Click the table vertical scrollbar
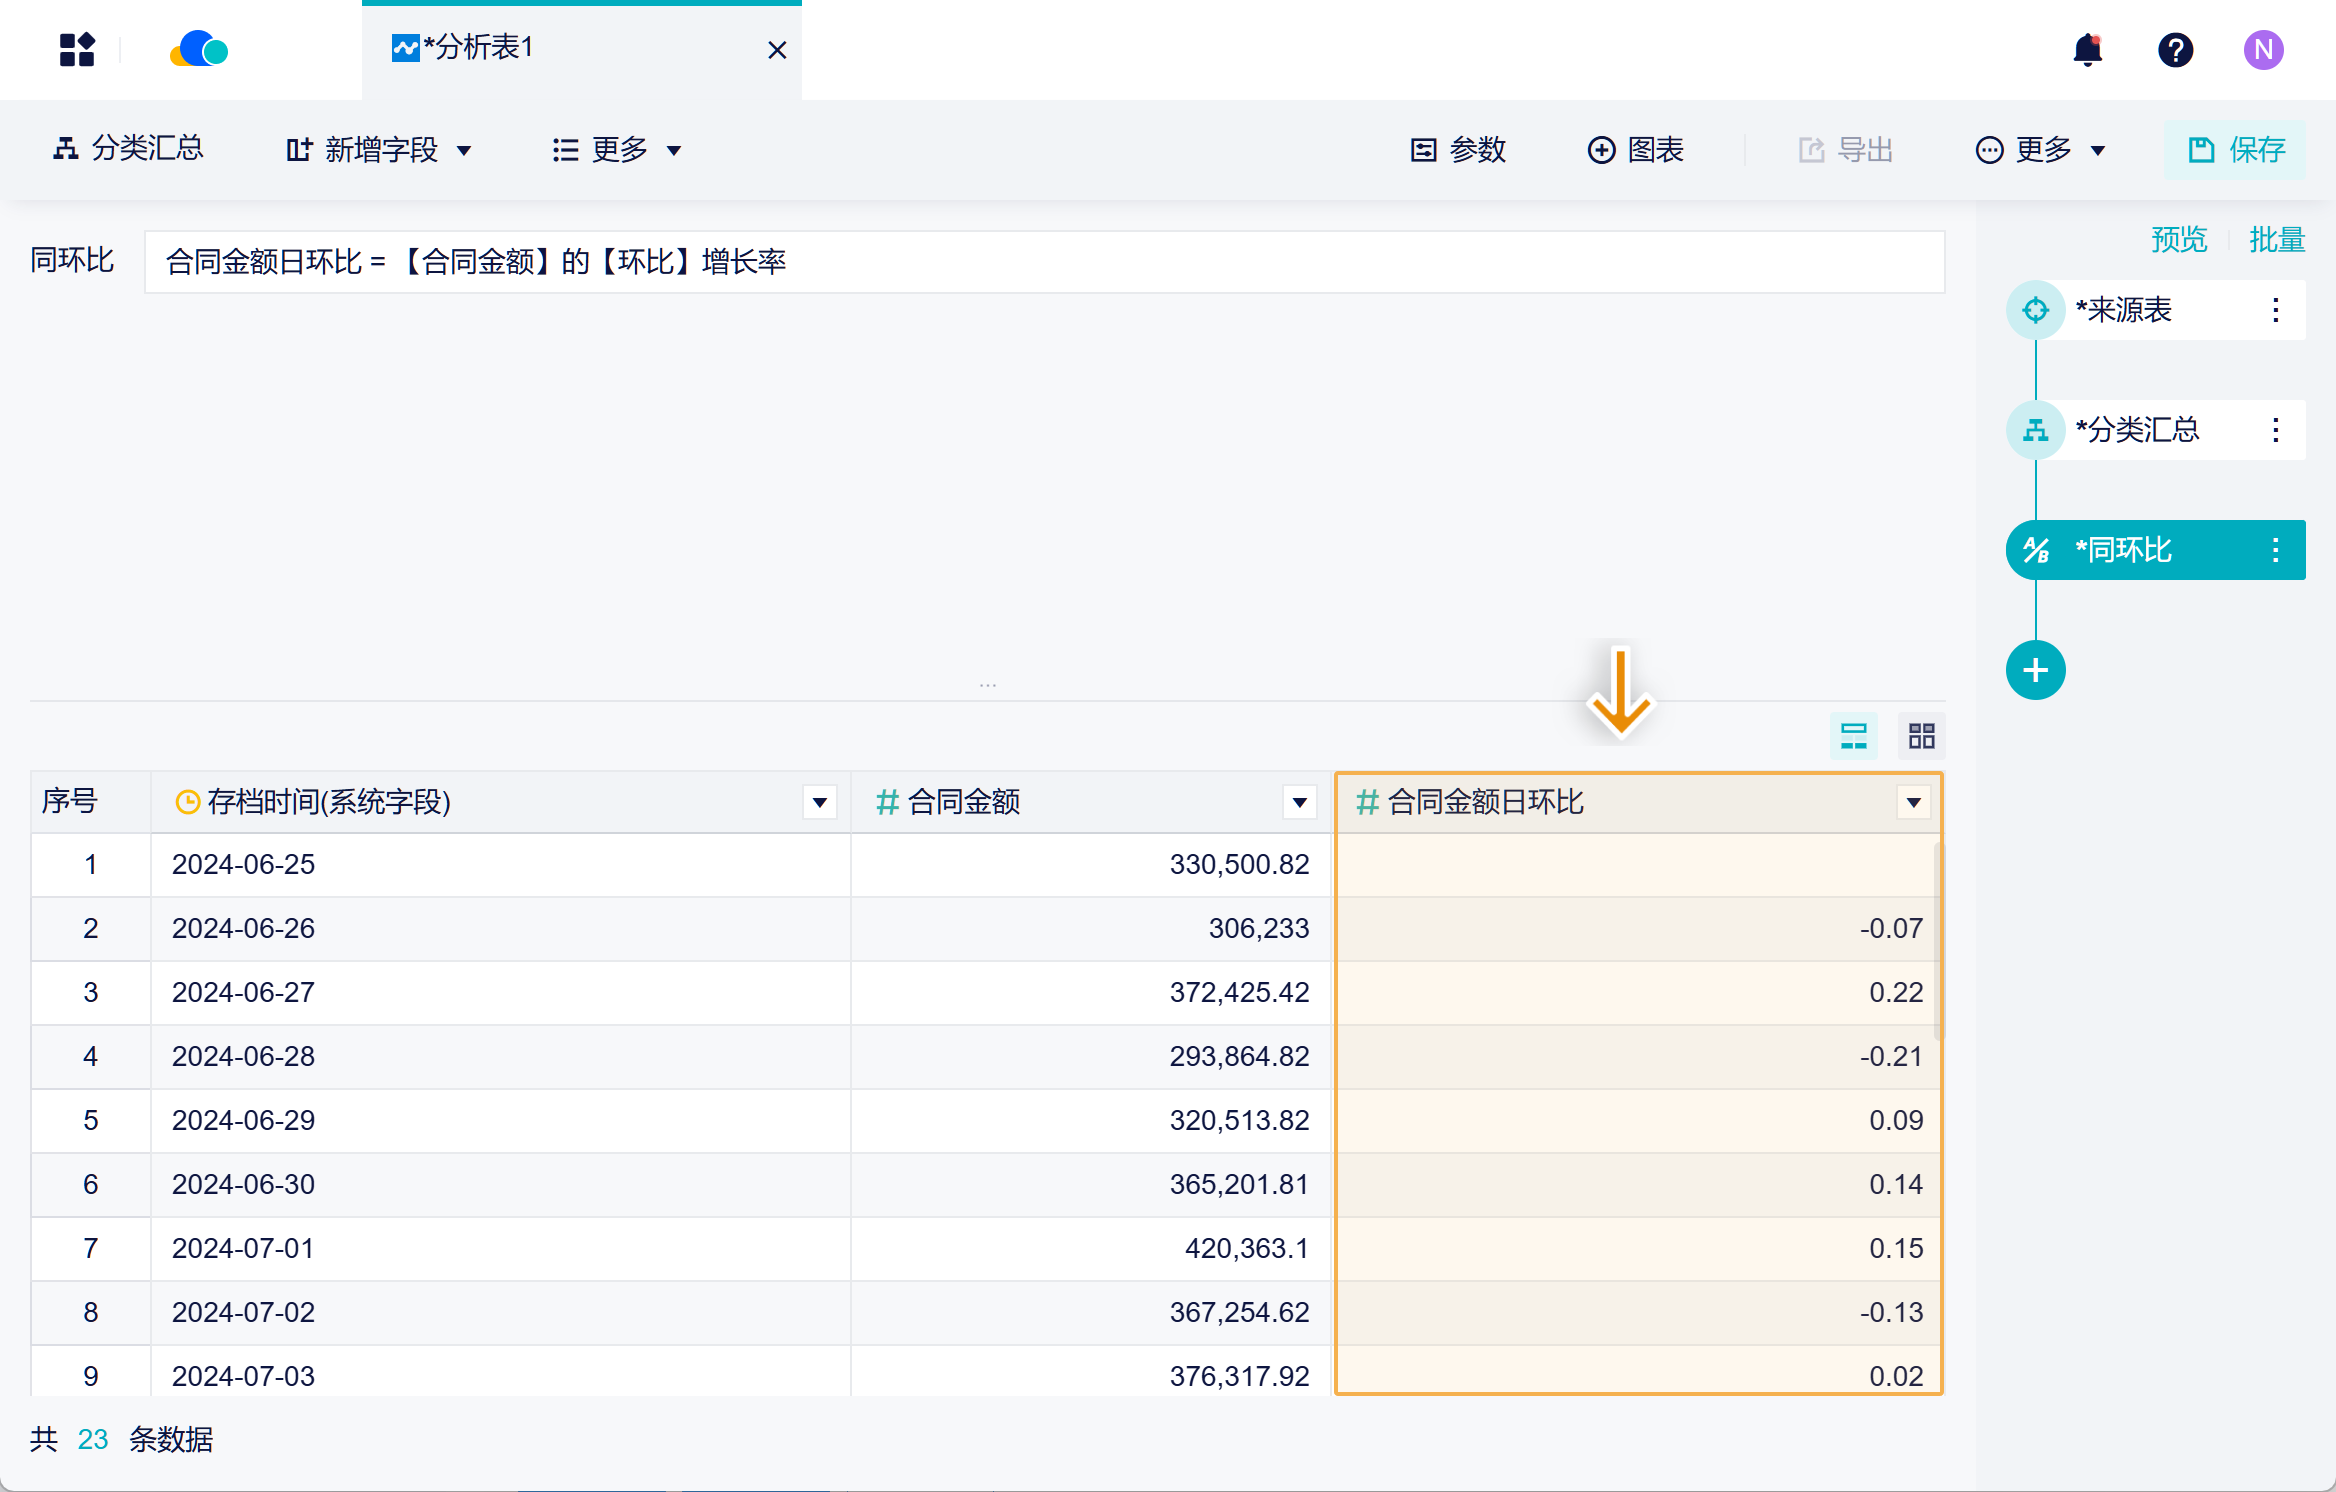Image resolution: width=2336 pixels, height=1492 pixels. click(1938, 940)
